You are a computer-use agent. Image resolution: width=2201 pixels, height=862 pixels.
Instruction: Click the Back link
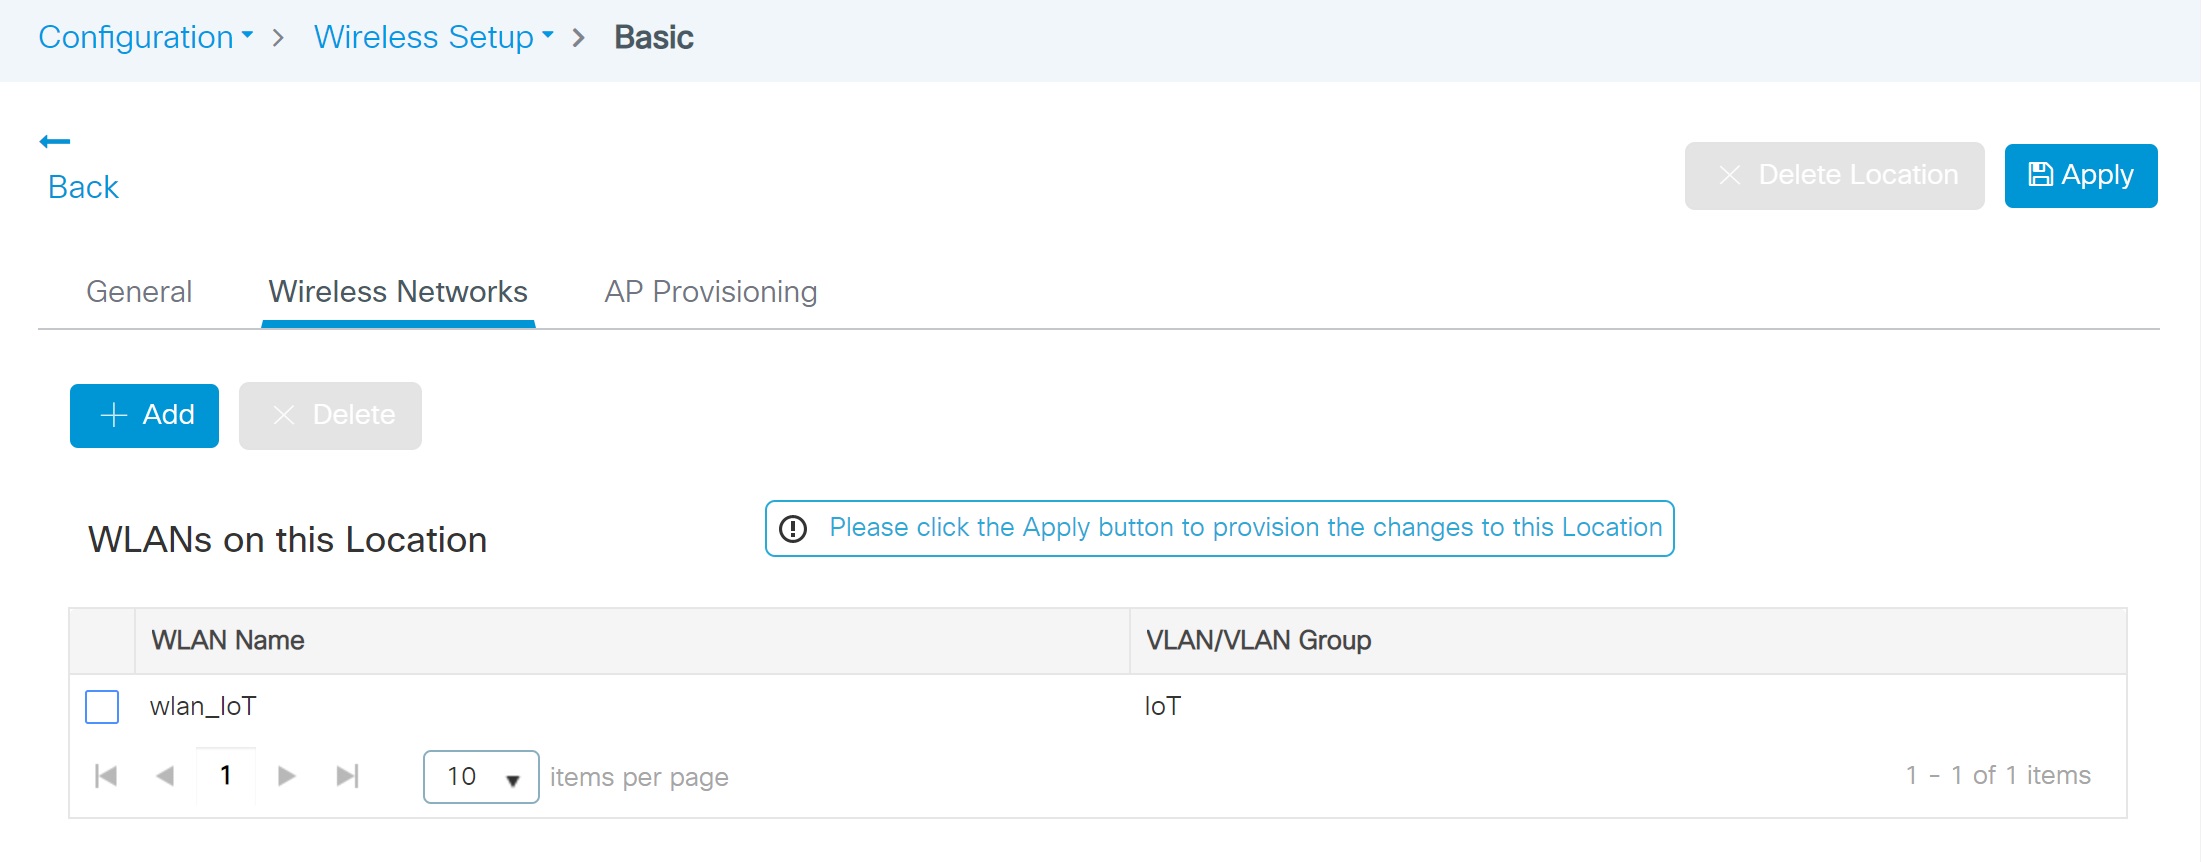pyautogui.click(x=83, y=187)
